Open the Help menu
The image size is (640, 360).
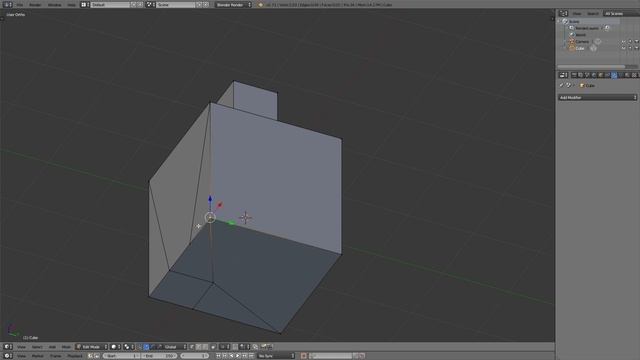[x=71, y=5]
